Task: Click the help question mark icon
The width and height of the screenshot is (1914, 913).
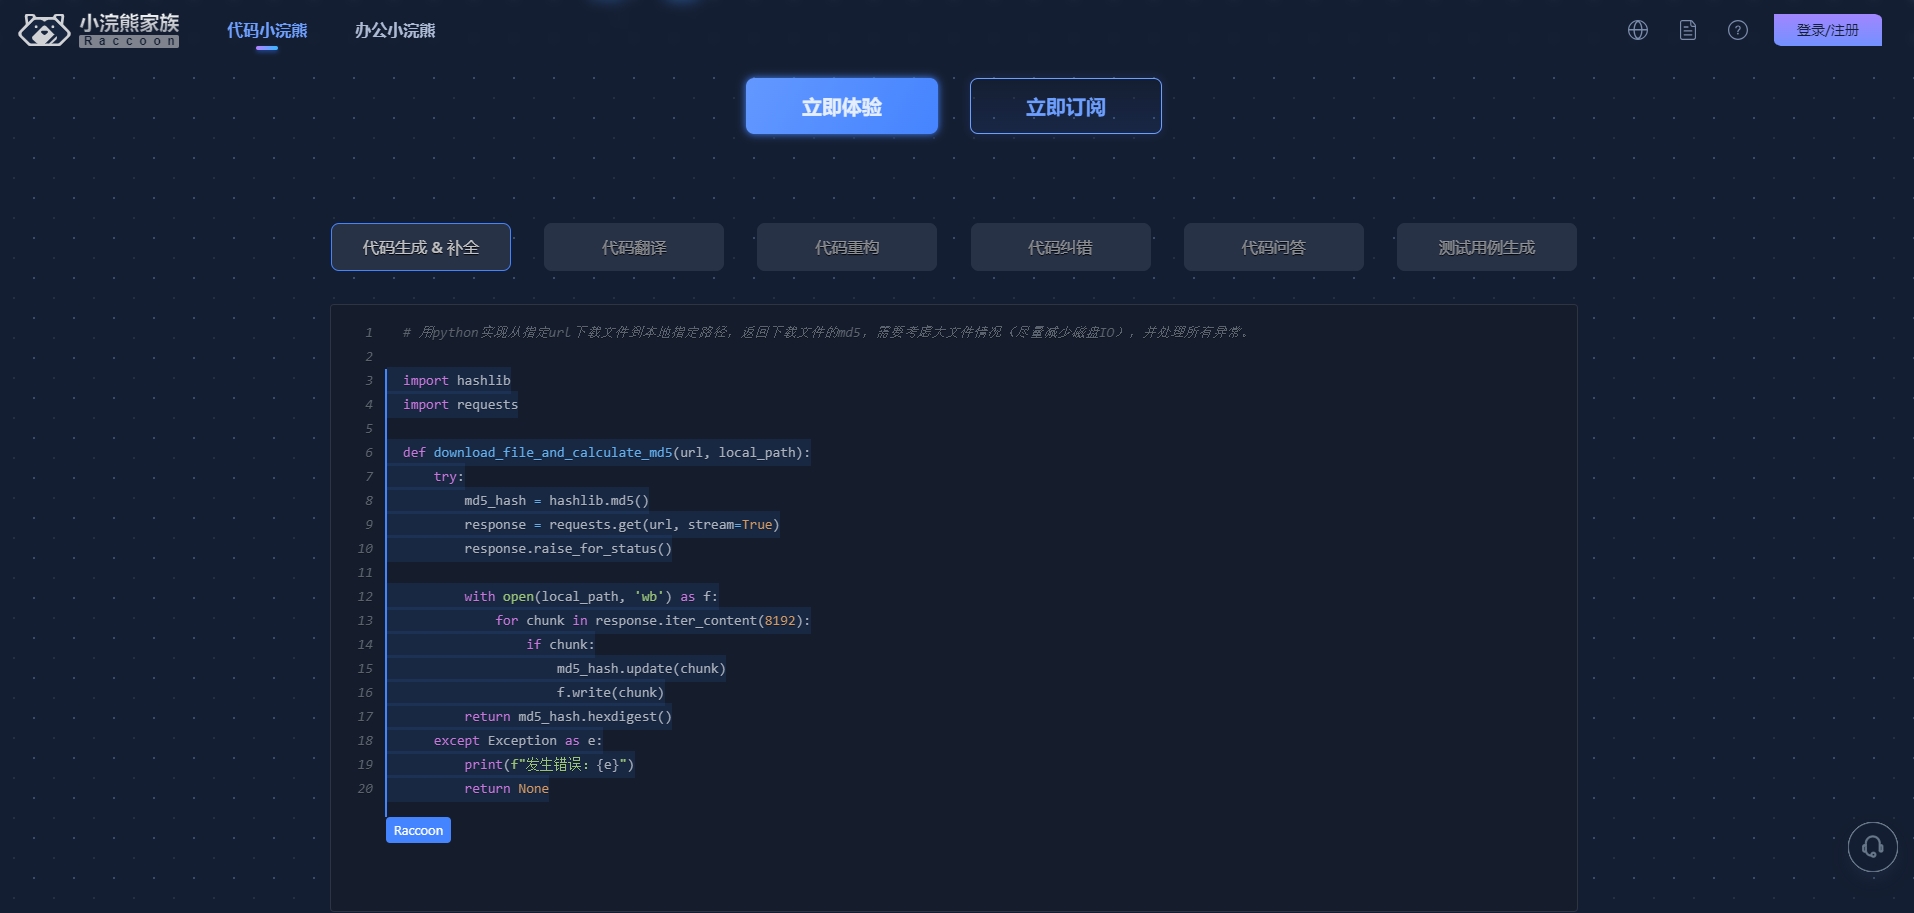Action: 1738,30
